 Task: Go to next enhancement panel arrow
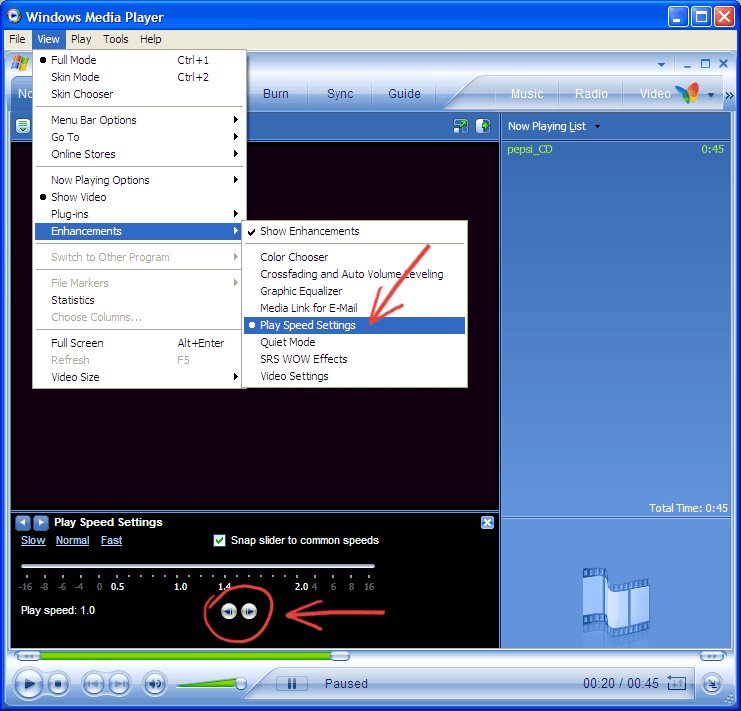click(41, 523)
